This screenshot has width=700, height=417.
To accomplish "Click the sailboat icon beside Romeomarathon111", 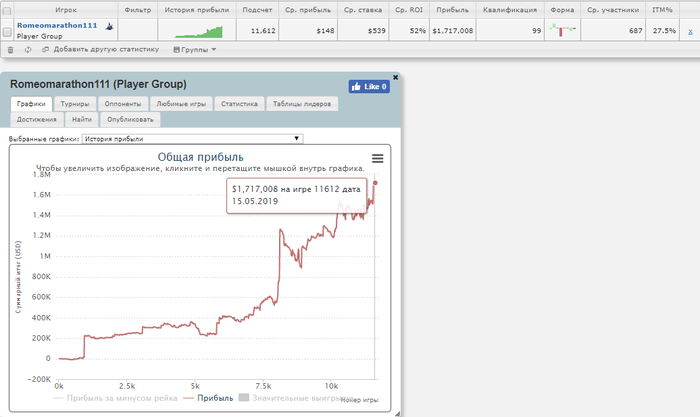I will 109,26.
